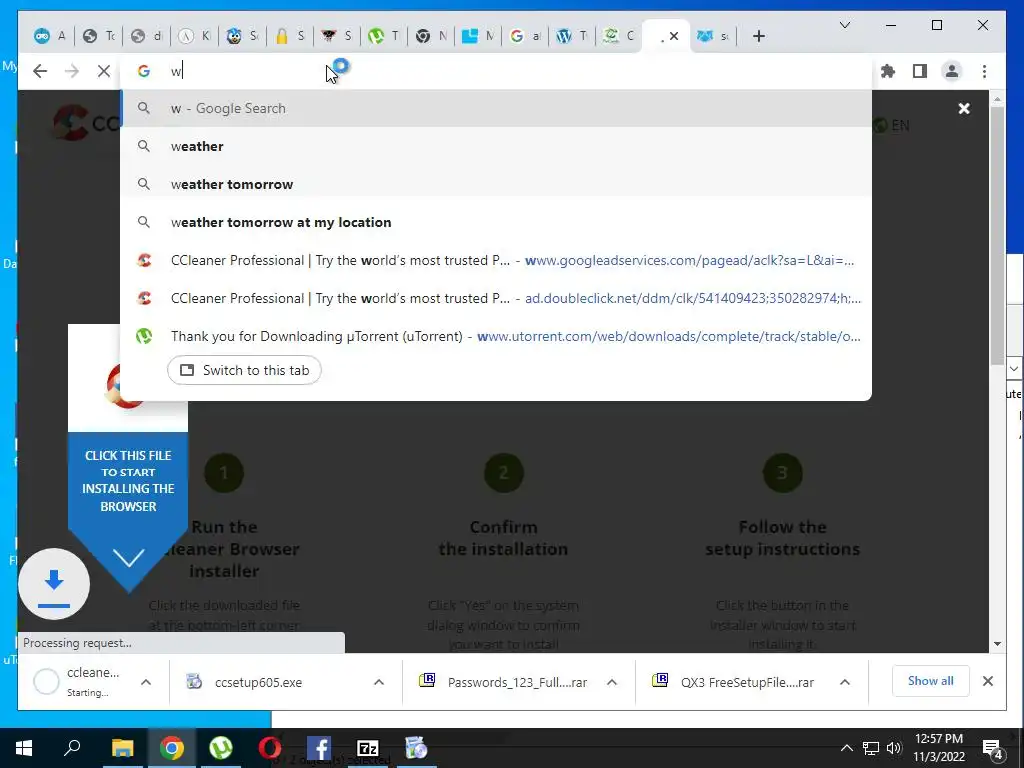Switch to the uTorrent tab in tab strip

384,36
